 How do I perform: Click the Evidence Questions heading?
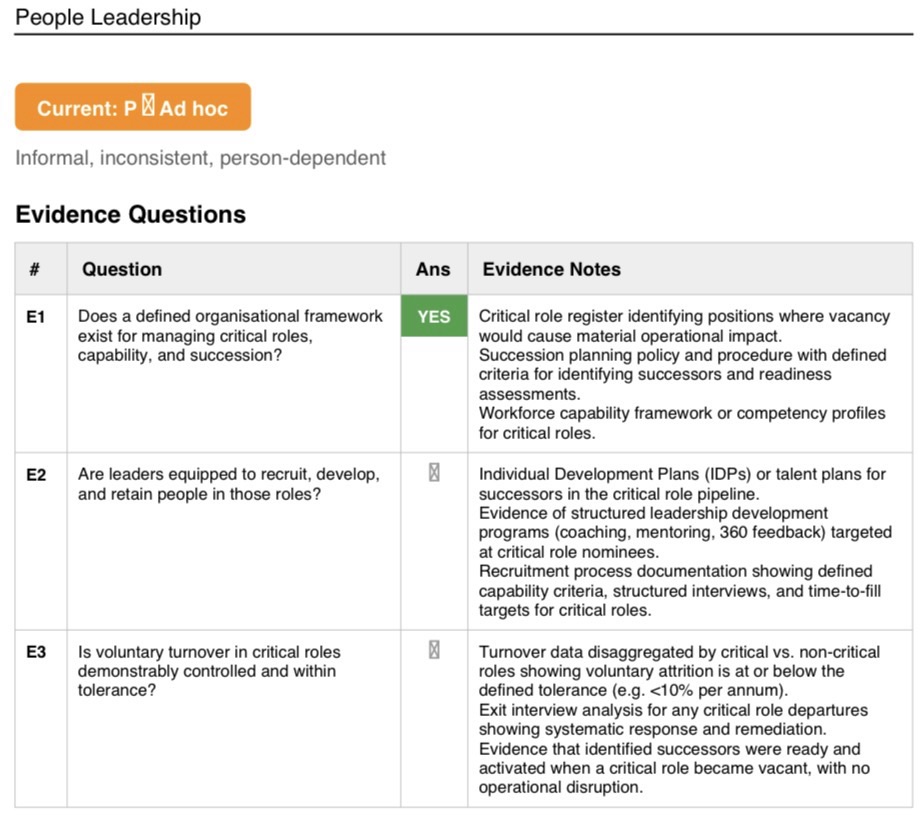click(131, 215)
